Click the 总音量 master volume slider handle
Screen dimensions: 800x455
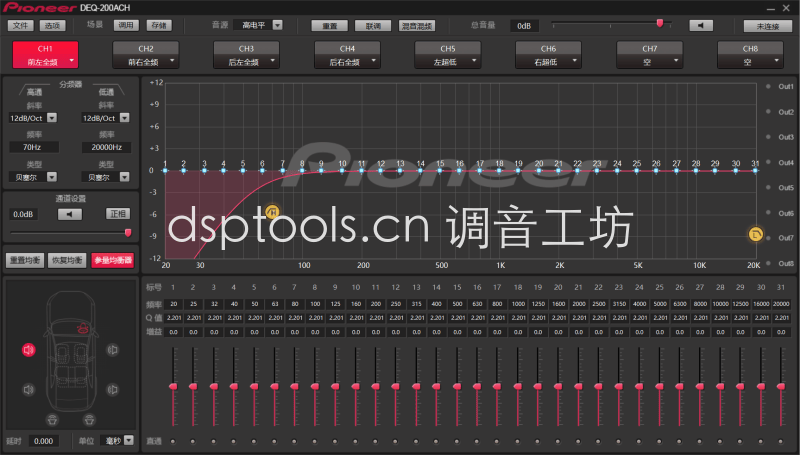[x=660, y=23]
